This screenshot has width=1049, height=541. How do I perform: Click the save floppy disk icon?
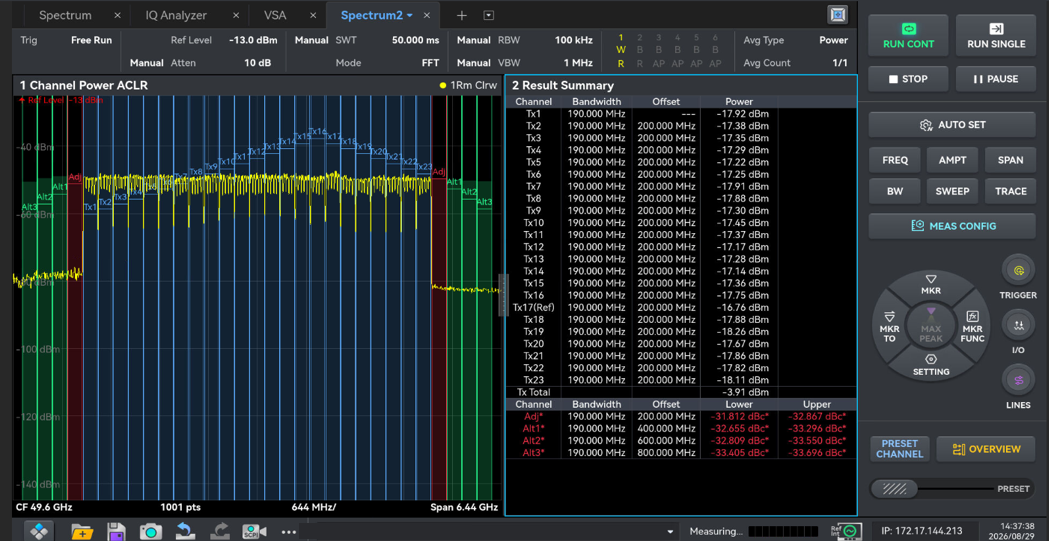[116, 532]
